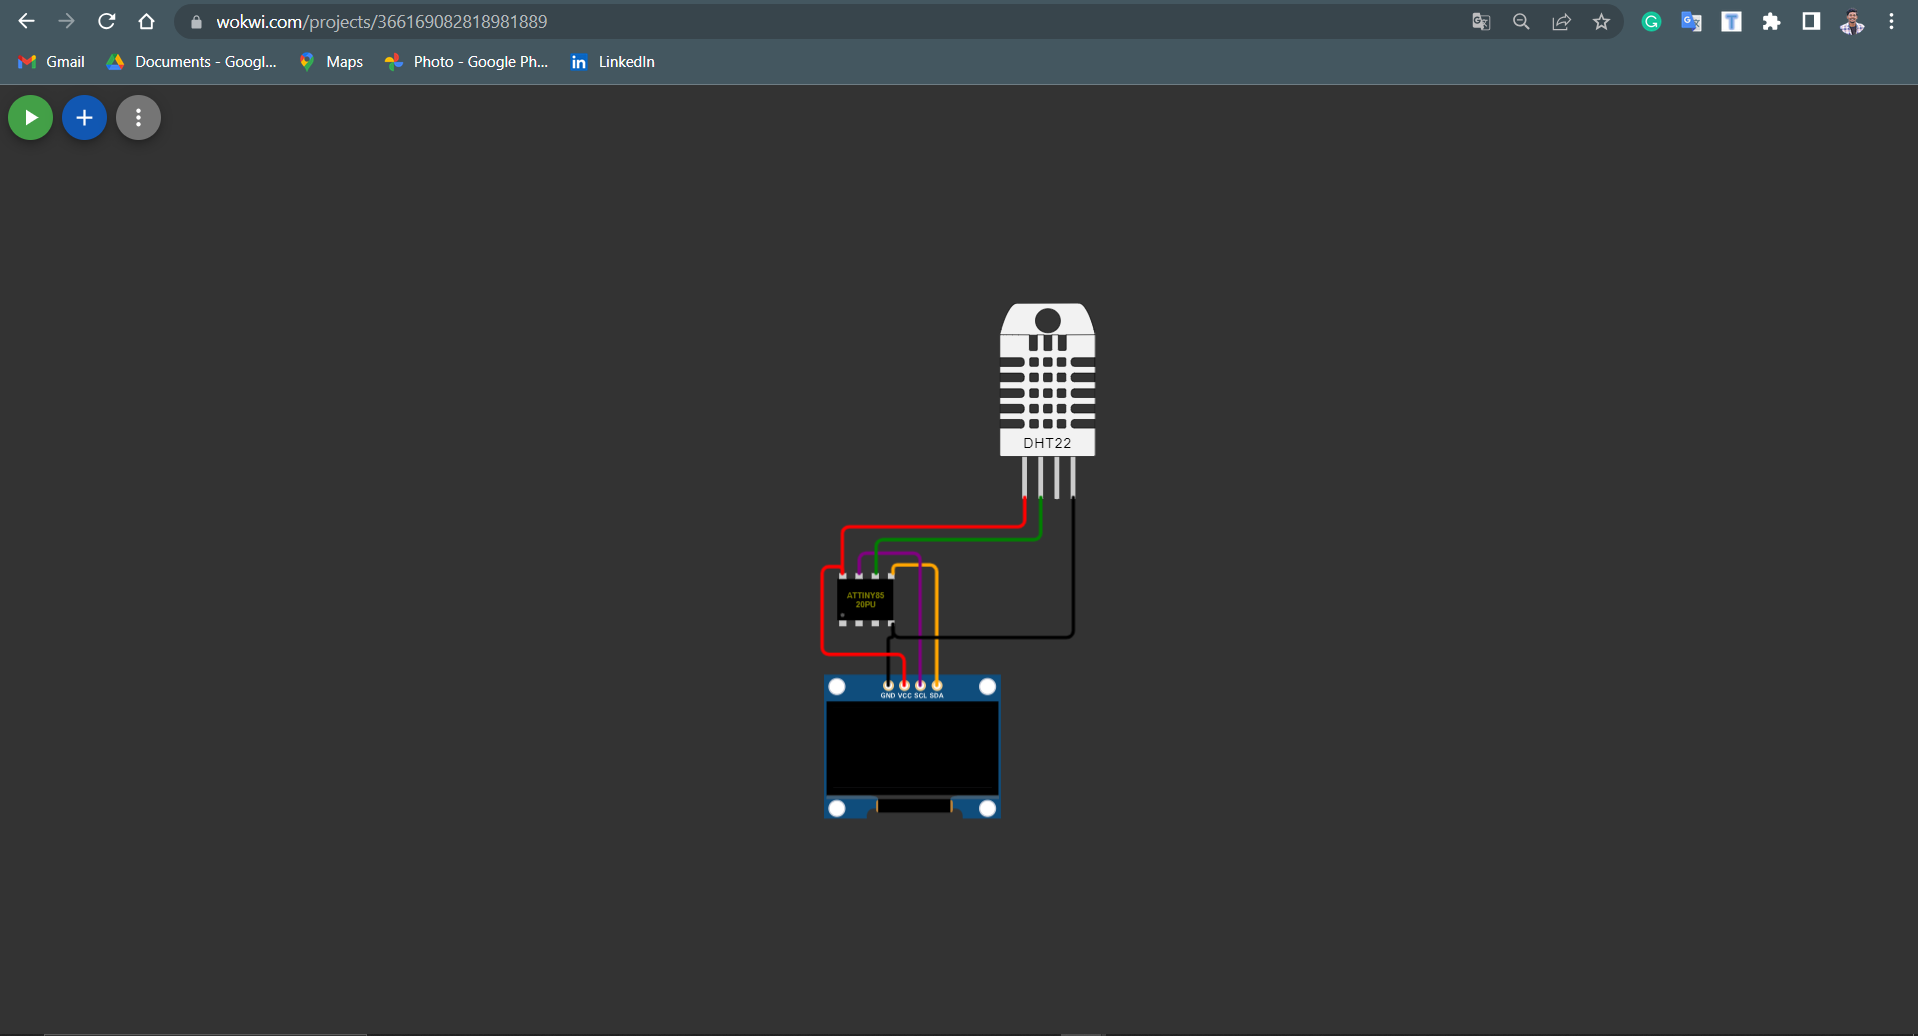Viewport: 1918px width, 1036px height.
Task: Open the share this page icon
Action: click(x=1561, y=21)
